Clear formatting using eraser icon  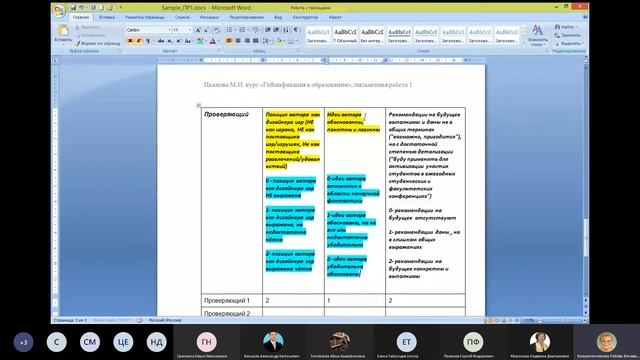[x=217, y=30]
